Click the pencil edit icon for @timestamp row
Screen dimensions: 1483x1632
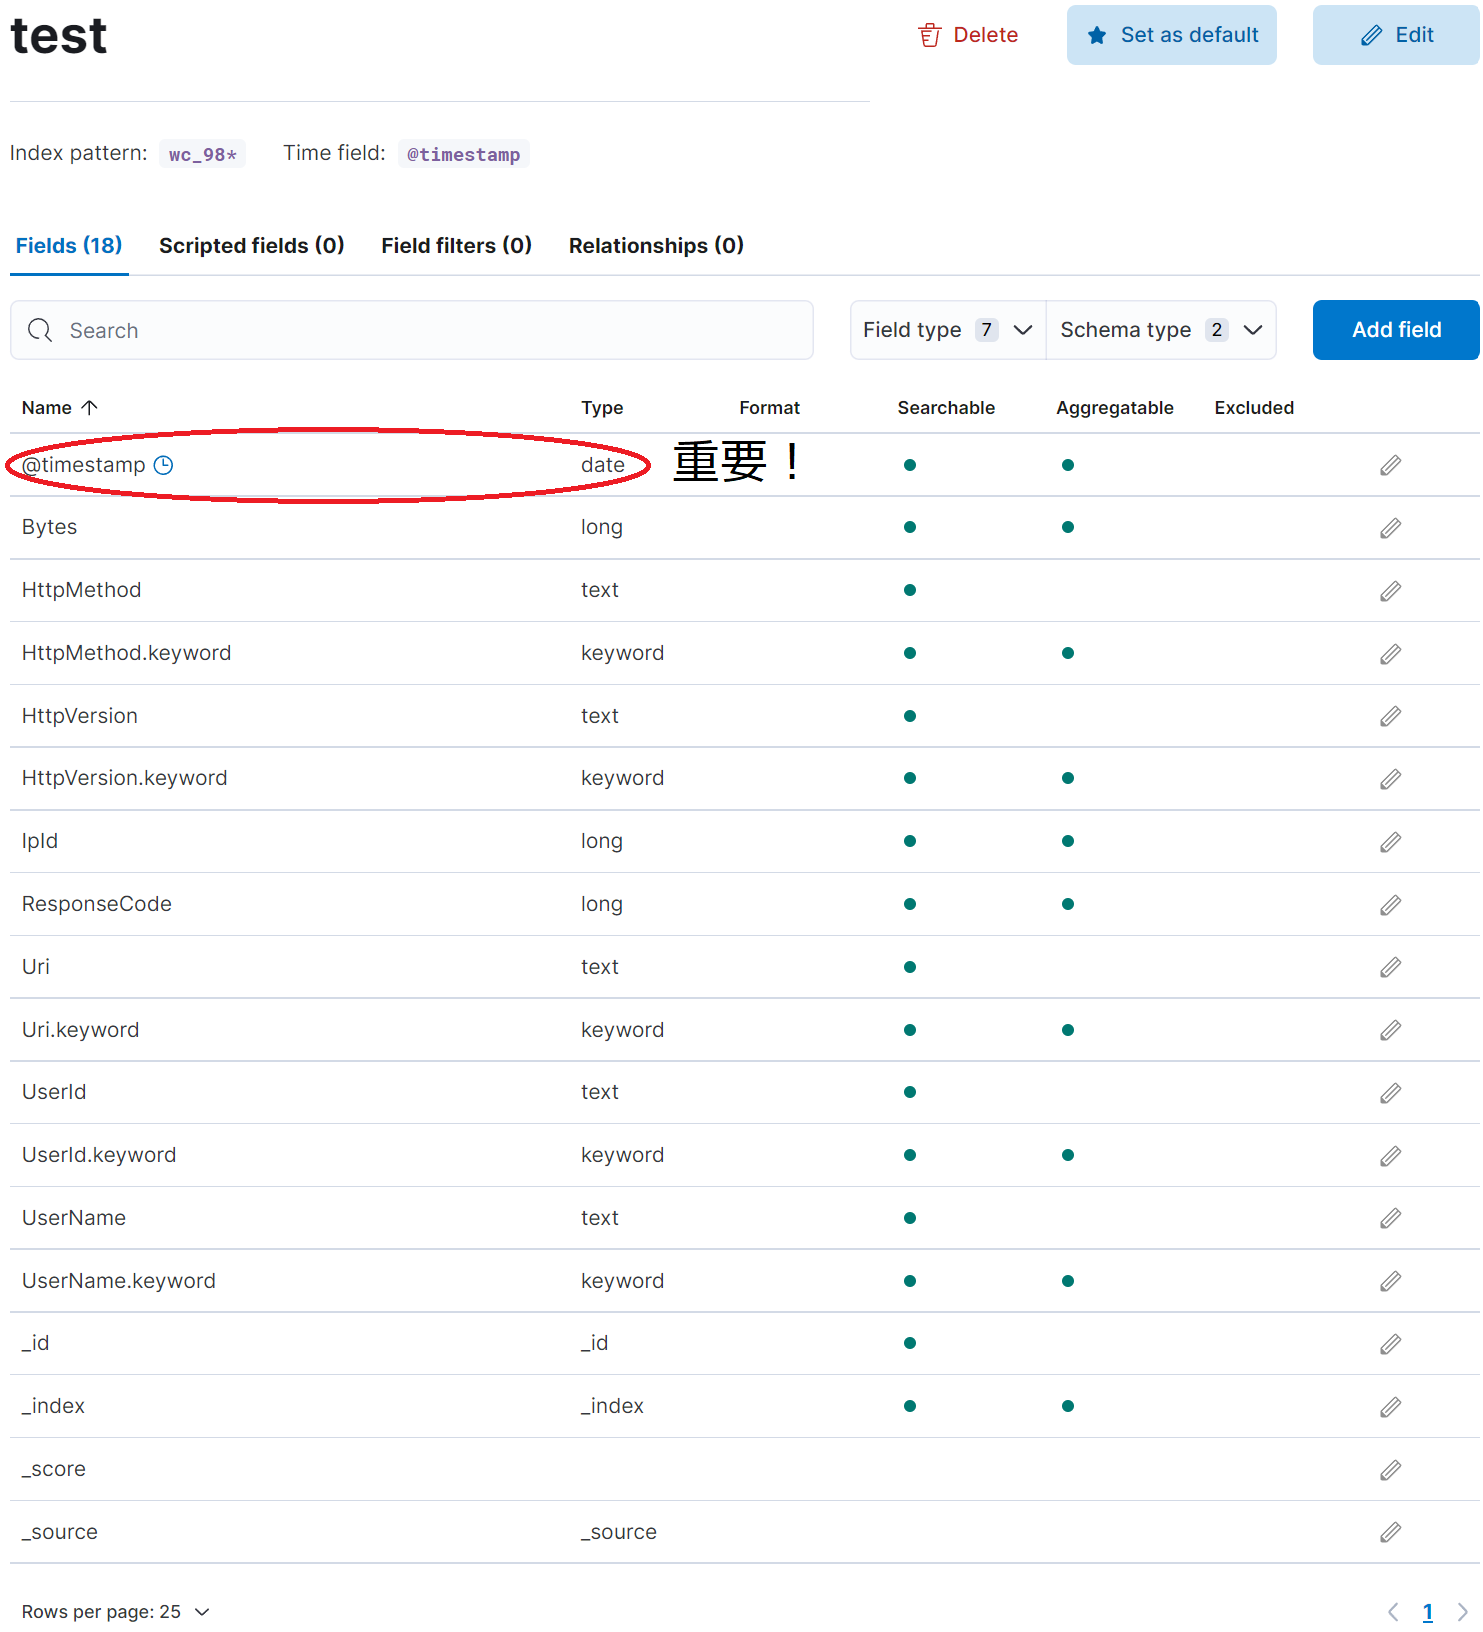[1390, 465]
